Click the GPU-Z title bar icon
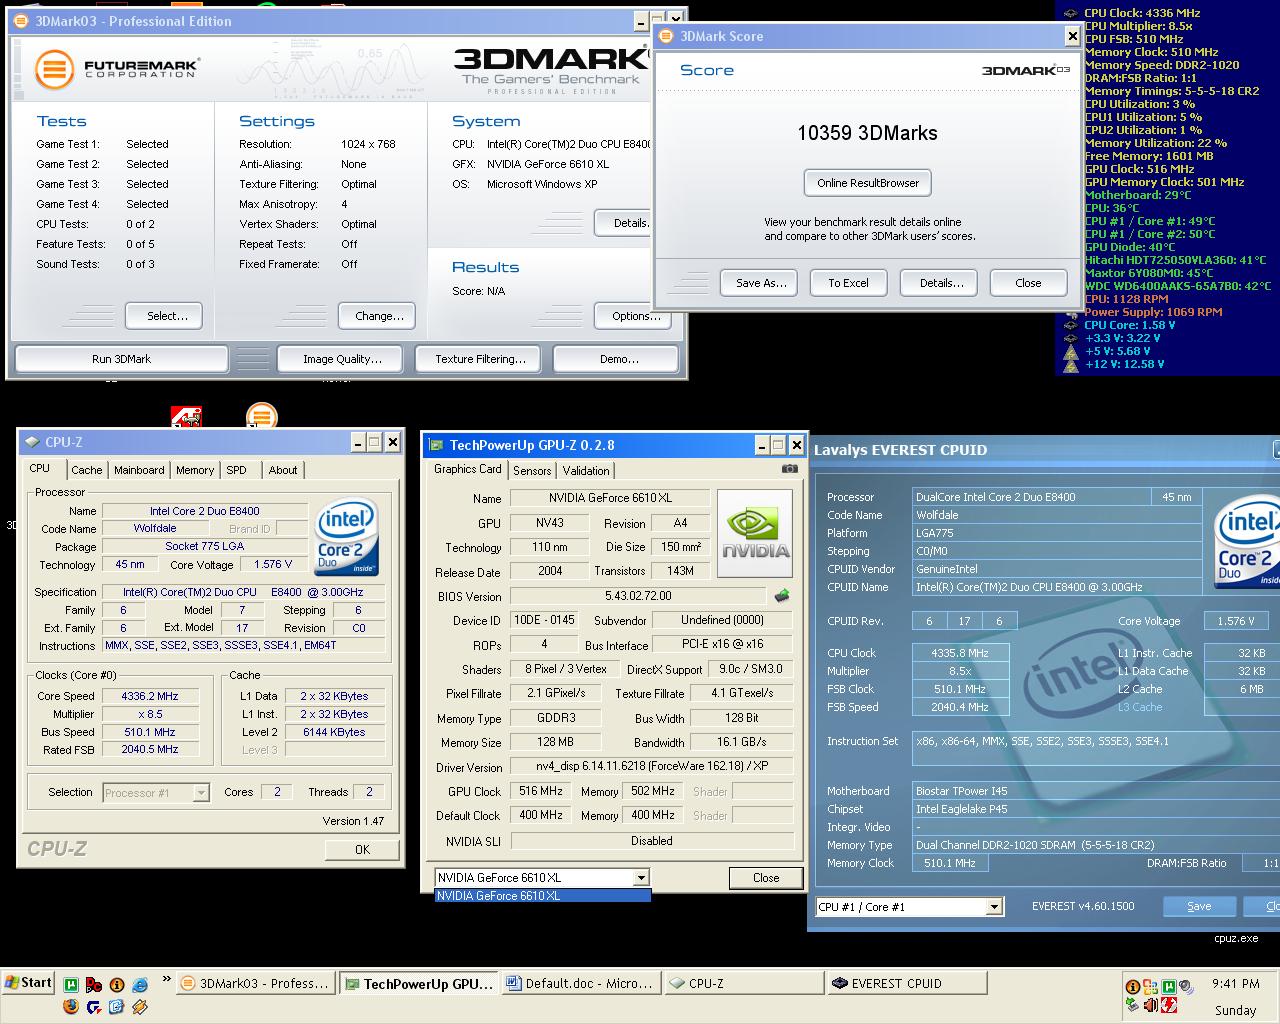Screen dimensions: 1280x1024 click(436, 445)
